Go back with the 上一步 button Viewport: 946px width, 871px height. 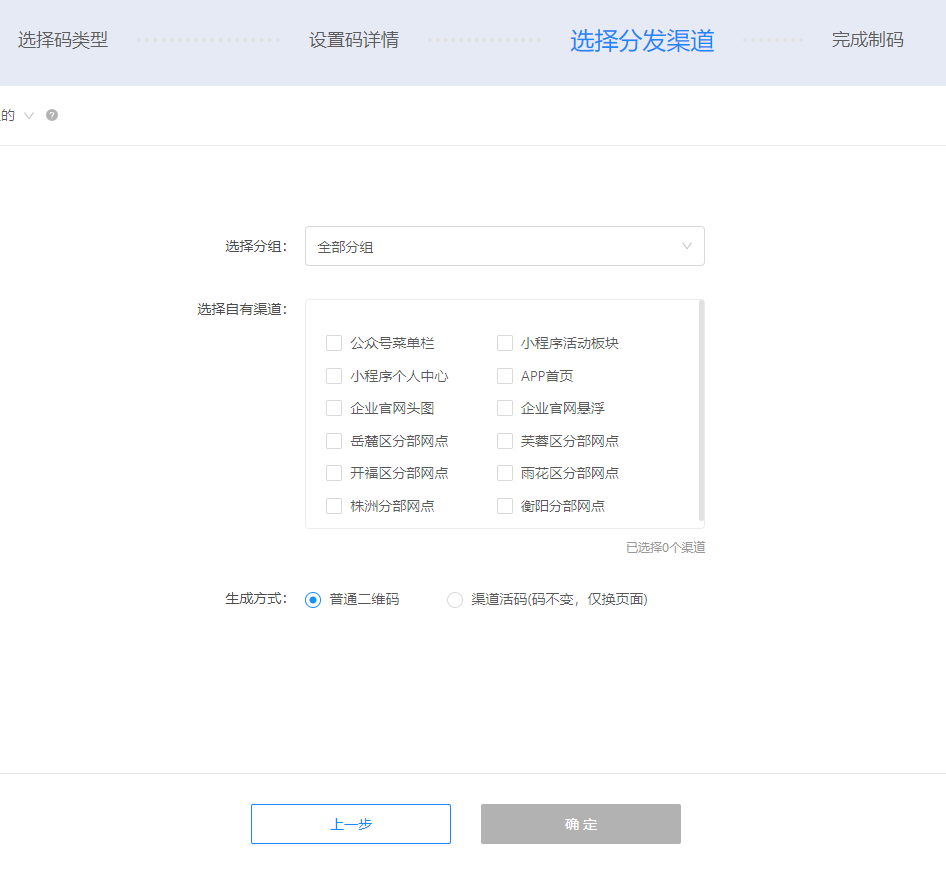351,823
